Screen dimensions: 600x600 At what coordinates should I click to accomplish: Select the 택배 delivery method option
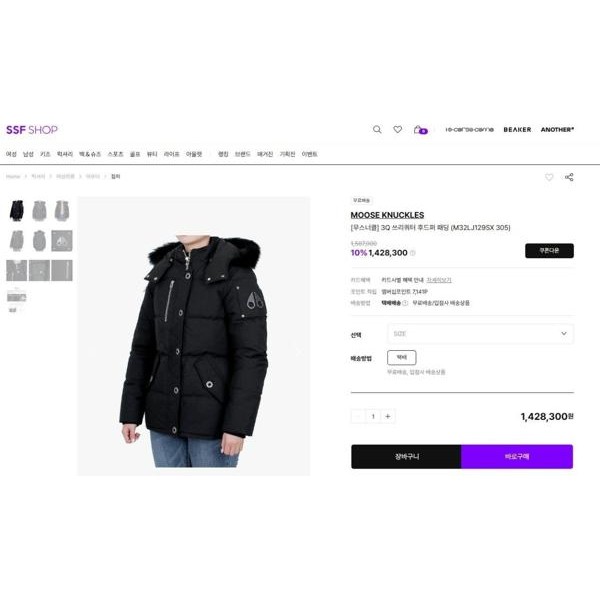coord(401,357)
